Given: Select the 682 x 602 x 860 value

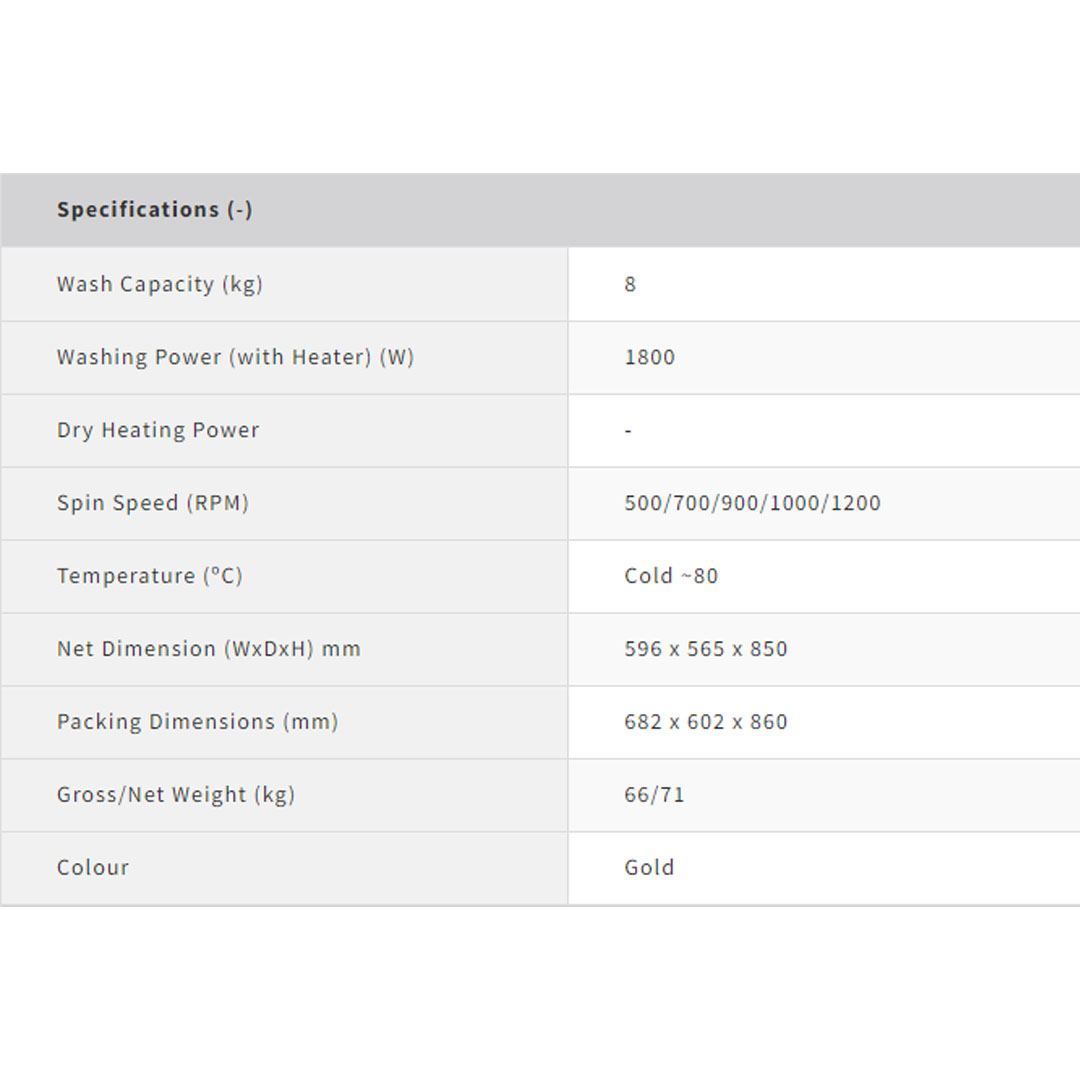Looking at the screenshot, I should point(706,722).
